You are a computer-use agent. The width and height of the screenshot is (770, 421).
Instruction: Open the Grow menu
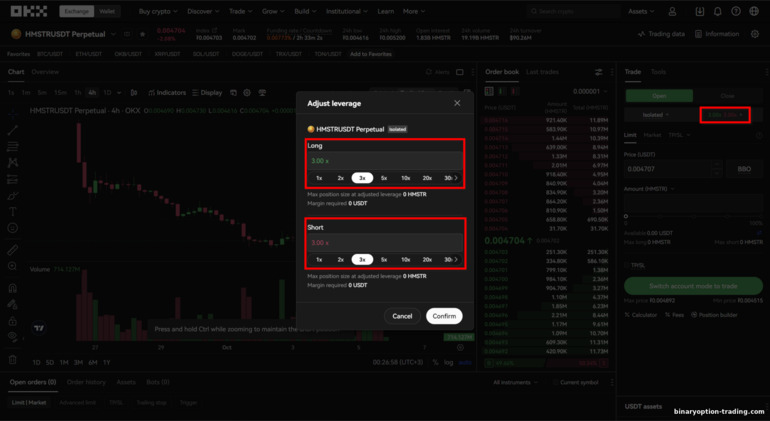coord(274,11)
